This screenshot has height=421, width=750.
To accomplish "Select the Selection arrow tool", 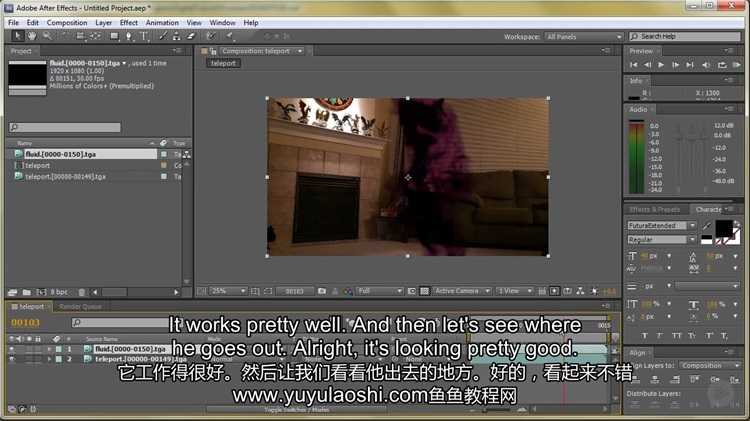I will (18, 36).
